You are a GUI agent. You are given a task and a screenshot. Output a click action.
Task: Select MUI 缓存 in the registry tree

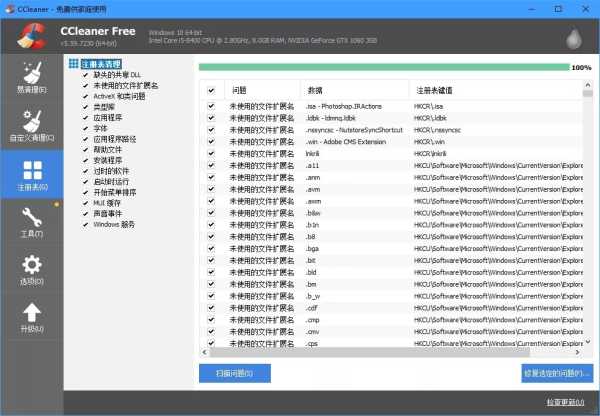tap(107, 203)
